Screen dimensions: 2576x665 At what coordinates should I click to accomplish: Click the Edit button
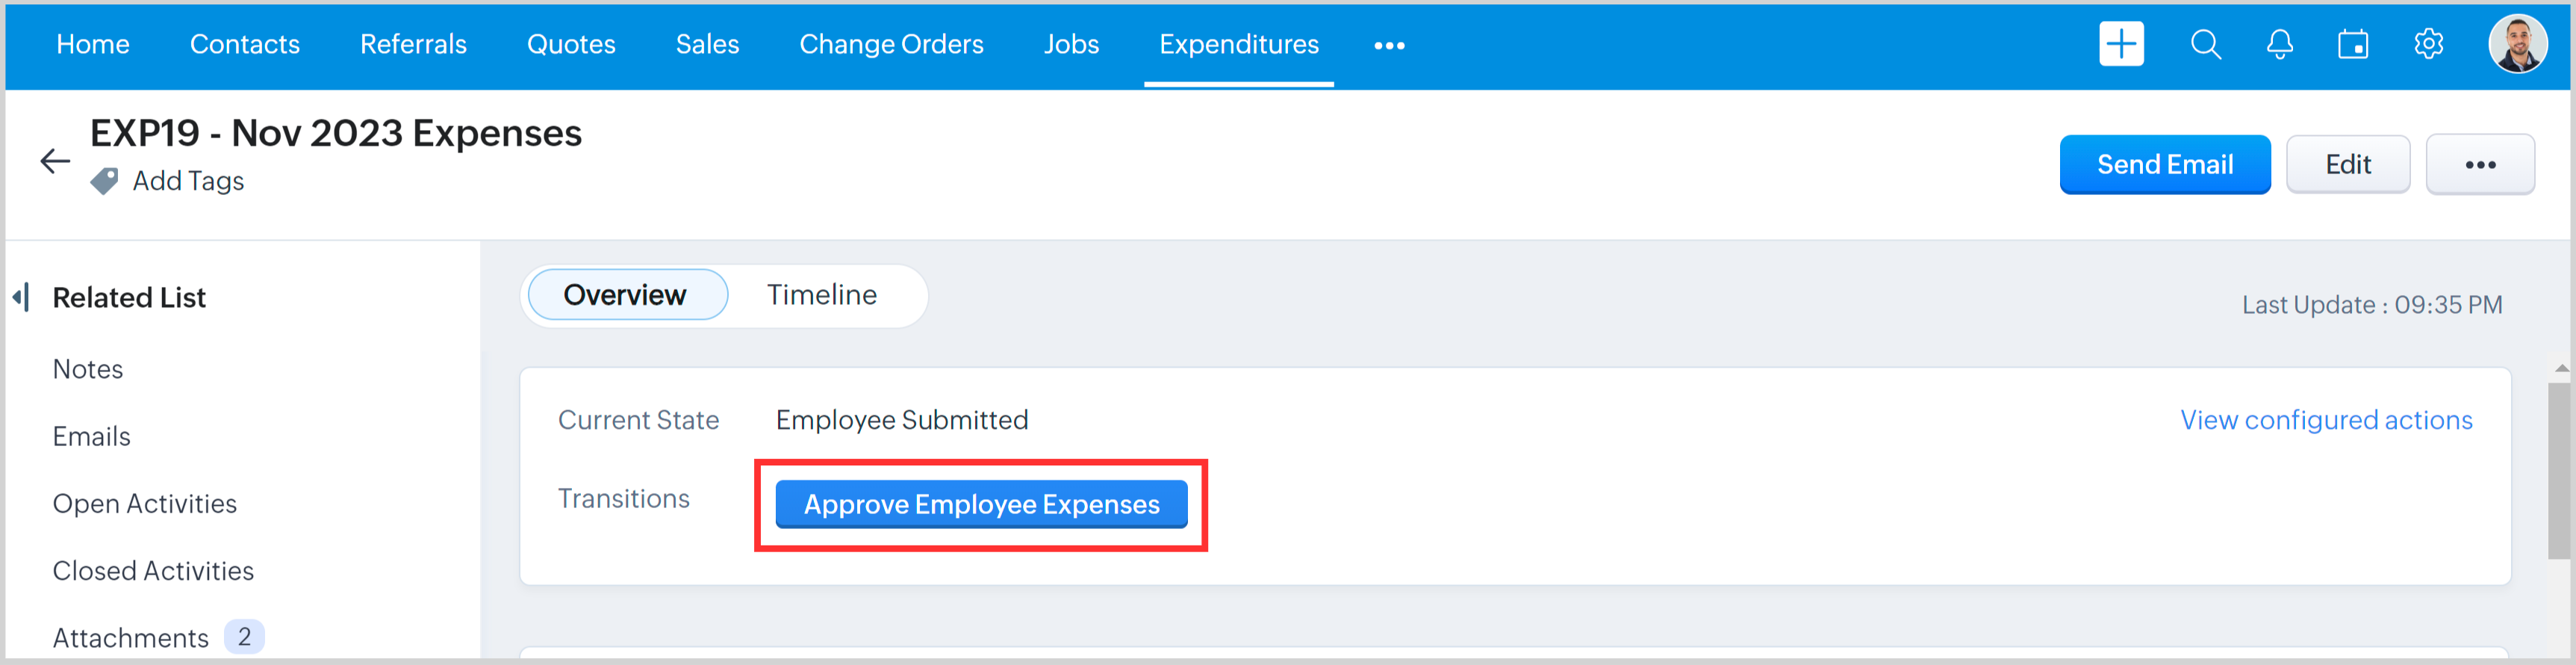tap(2347, 164)
